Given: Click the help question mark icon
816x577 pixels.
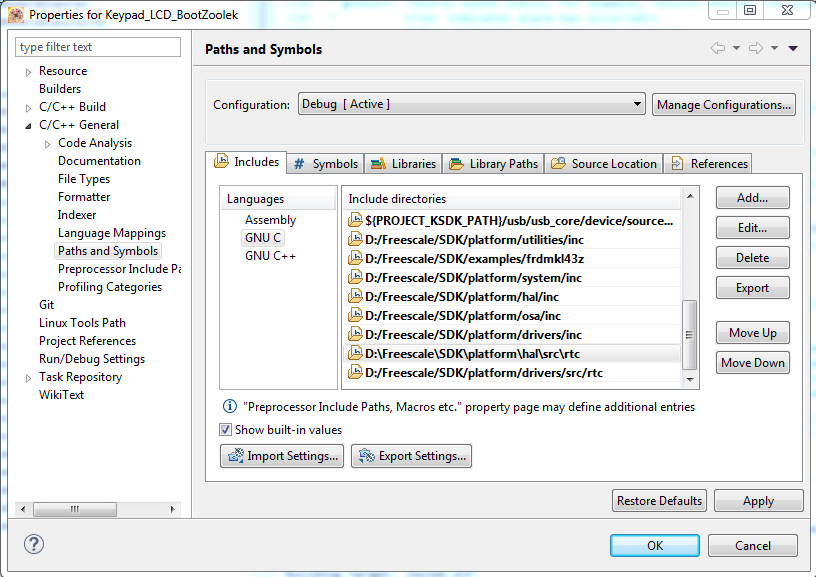Looking at the screenshot, I should [34, 544].
